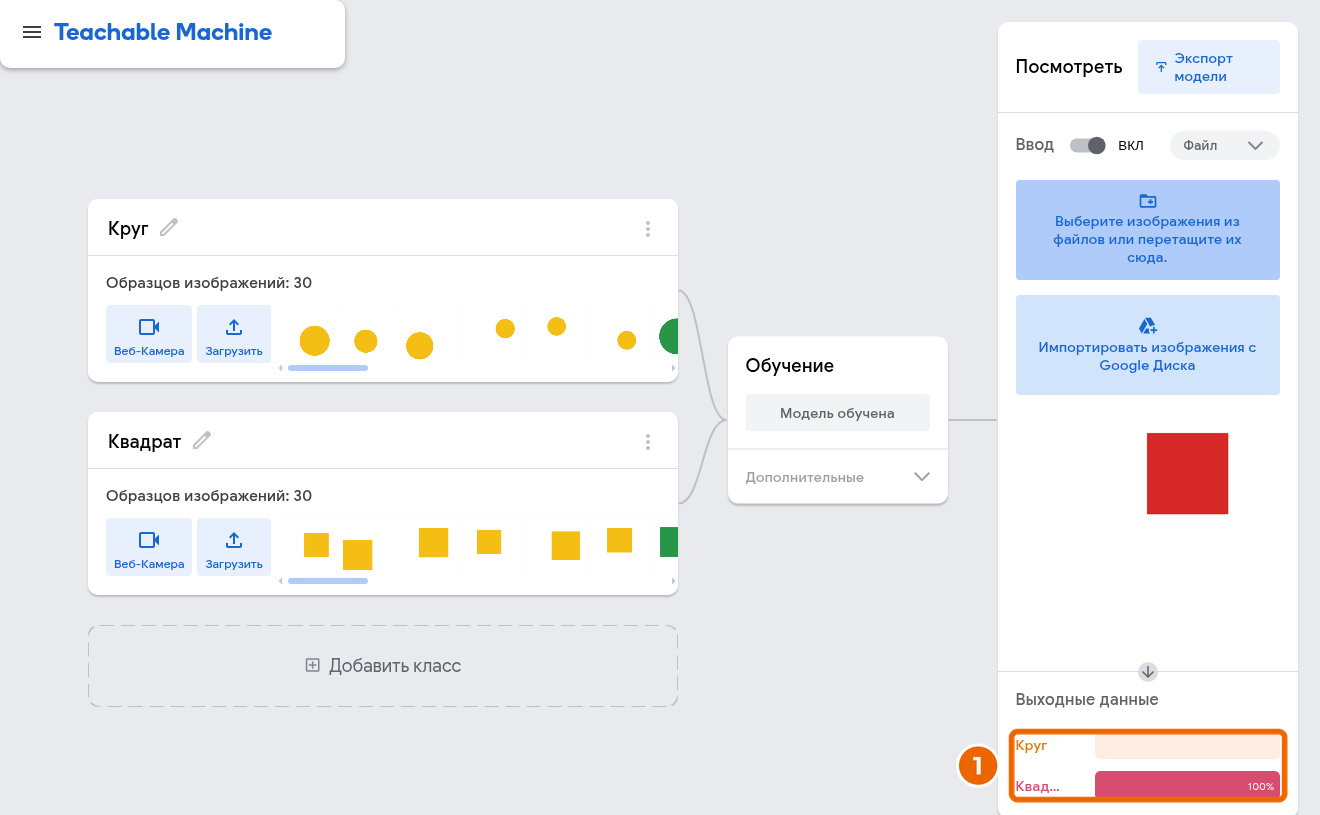
Task: Open the three-dot menu of Круг class
Action: pos(648,229)
